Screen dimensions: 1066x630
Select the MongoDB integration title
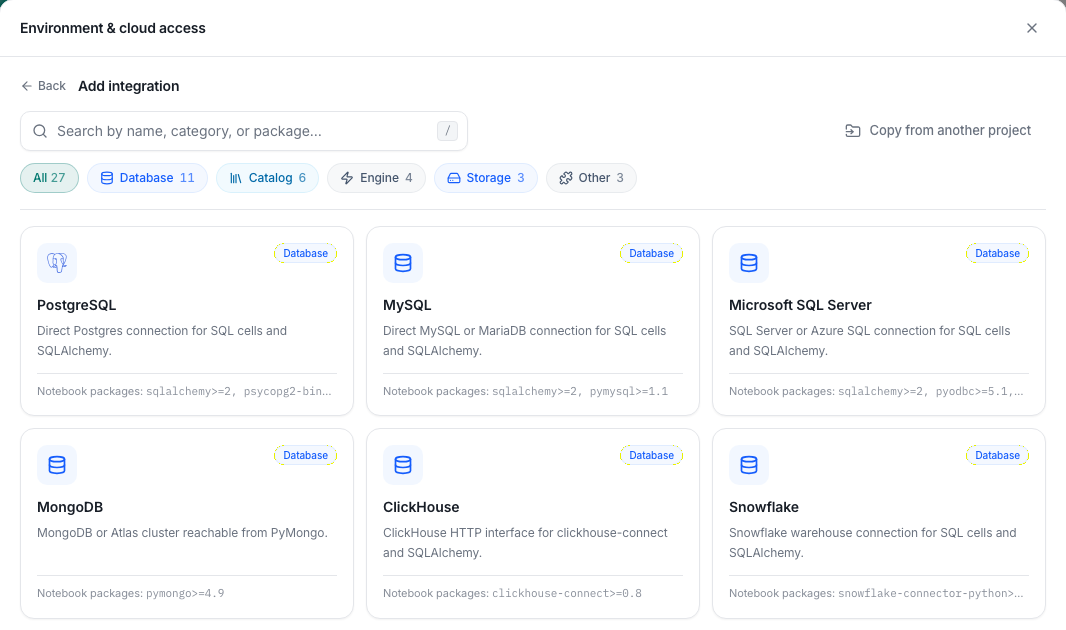[70, 507]
